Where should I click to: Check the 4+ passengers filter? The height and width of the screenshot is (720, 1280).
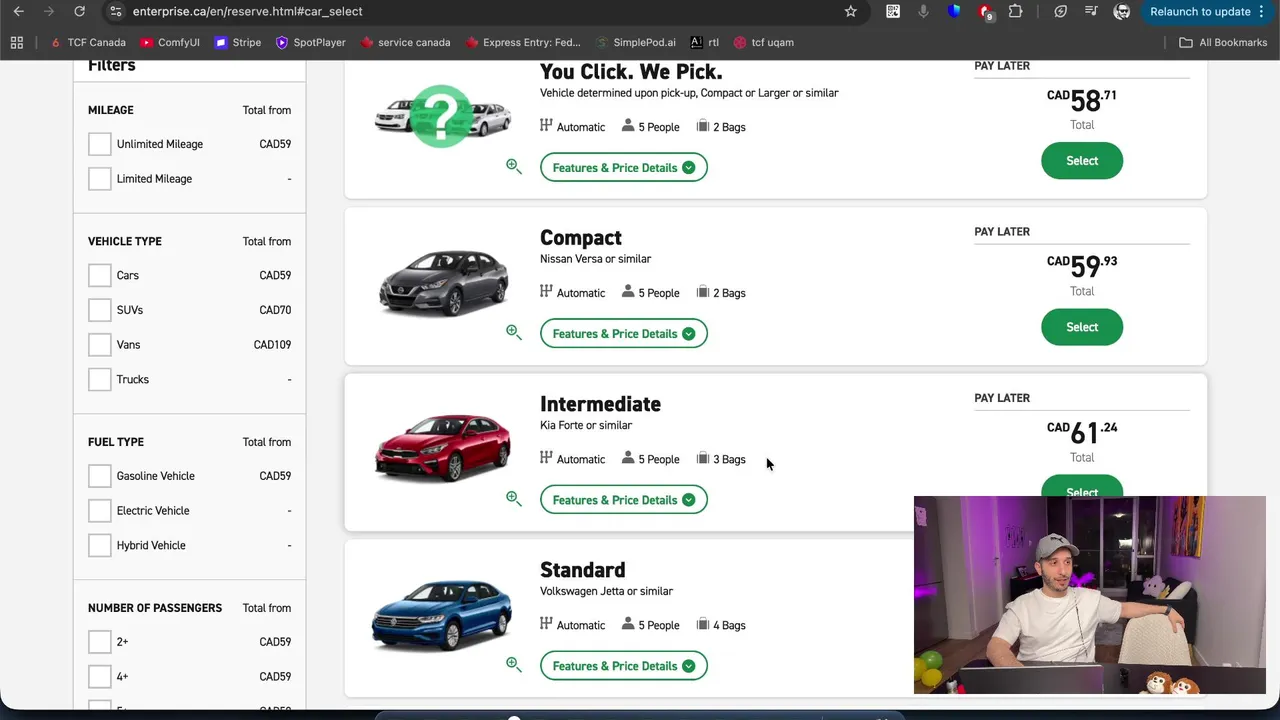(x=100, y=677)
